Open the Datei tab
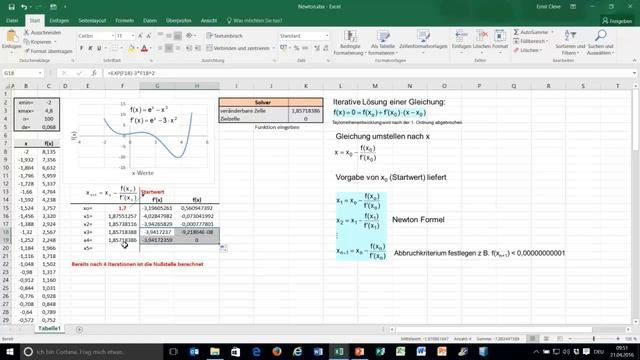The width and height of the screenshot is (640, 360). point(12,20)
